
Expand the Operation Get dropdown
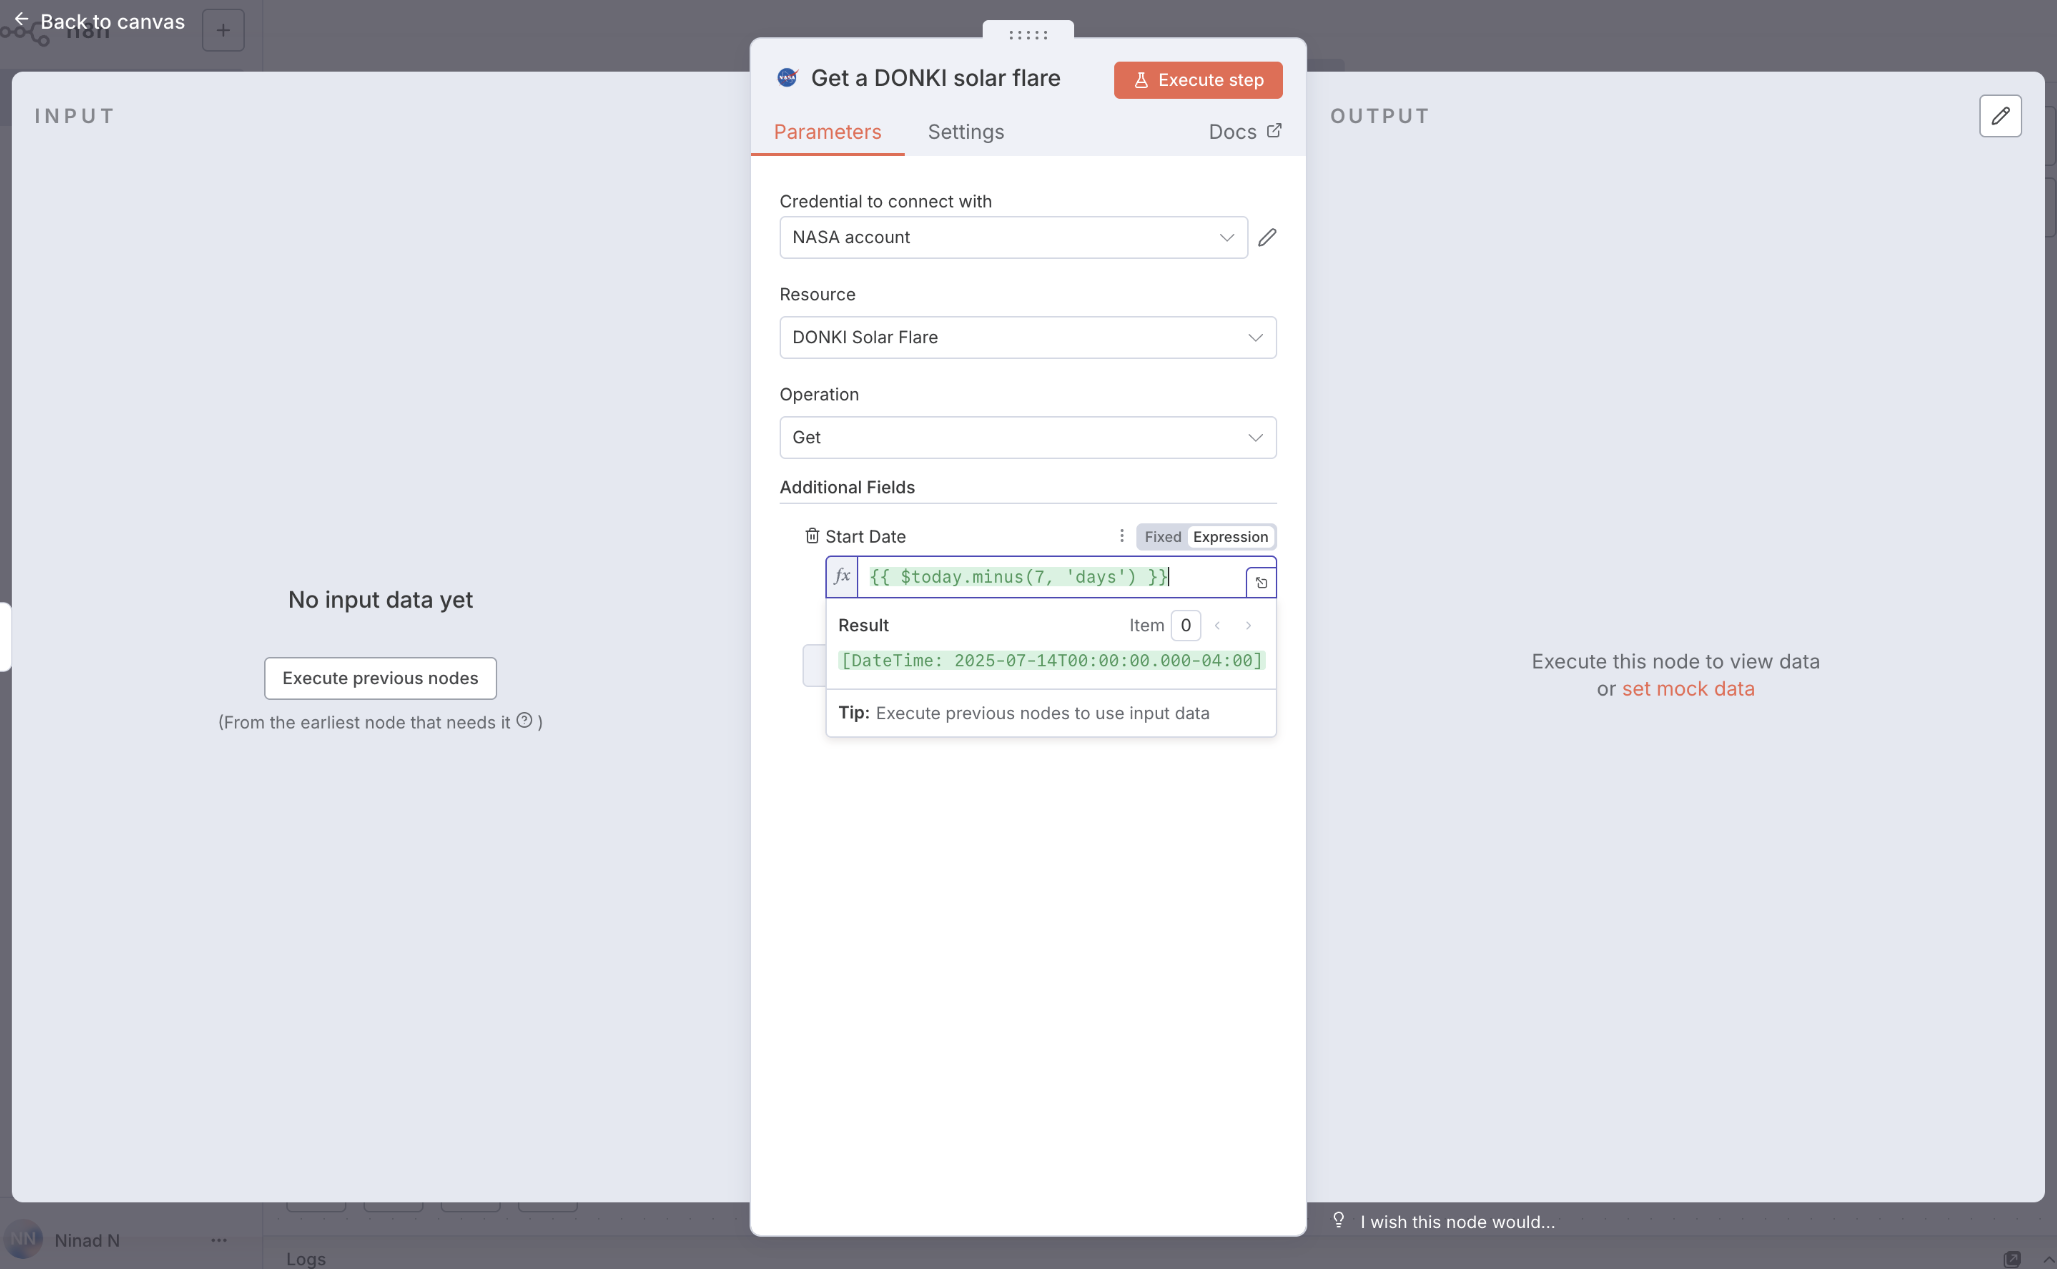point(1027,438)
